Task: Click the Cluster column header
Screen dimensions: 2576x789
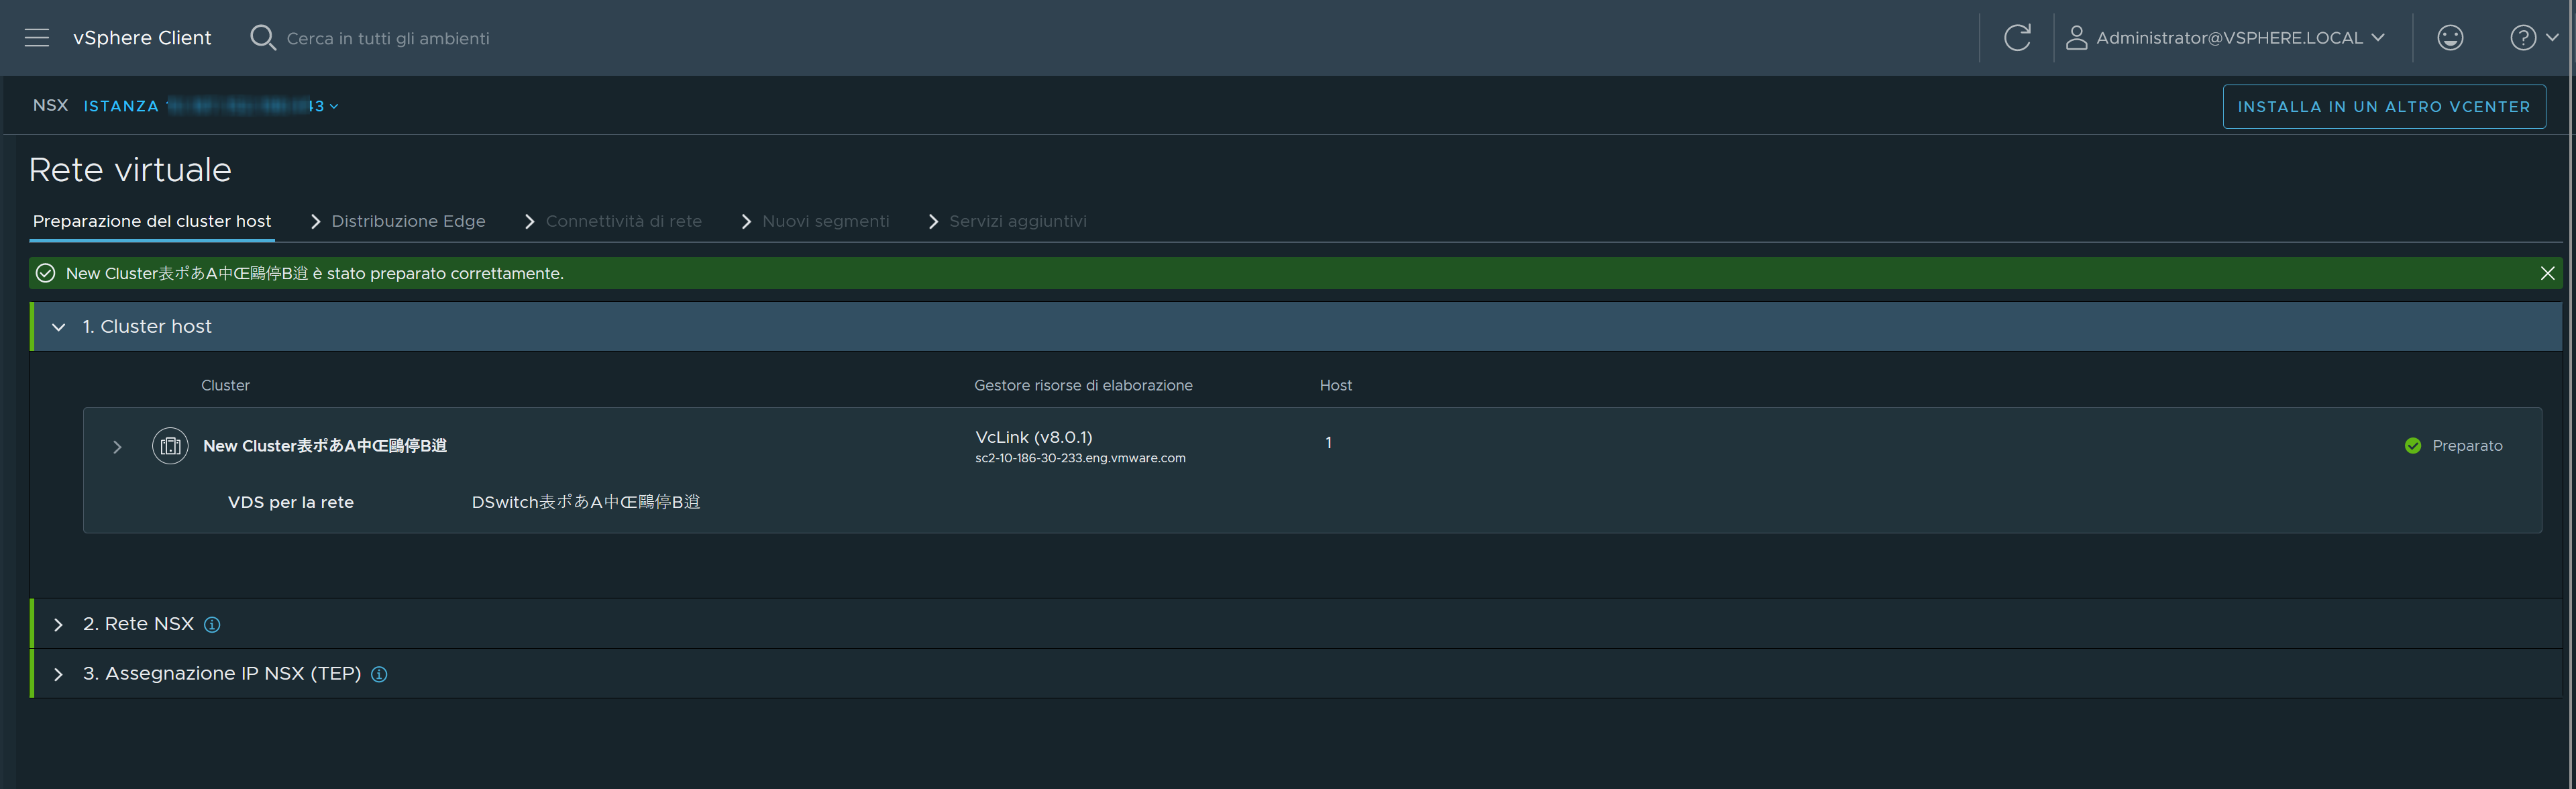Action: click(225, 385)
